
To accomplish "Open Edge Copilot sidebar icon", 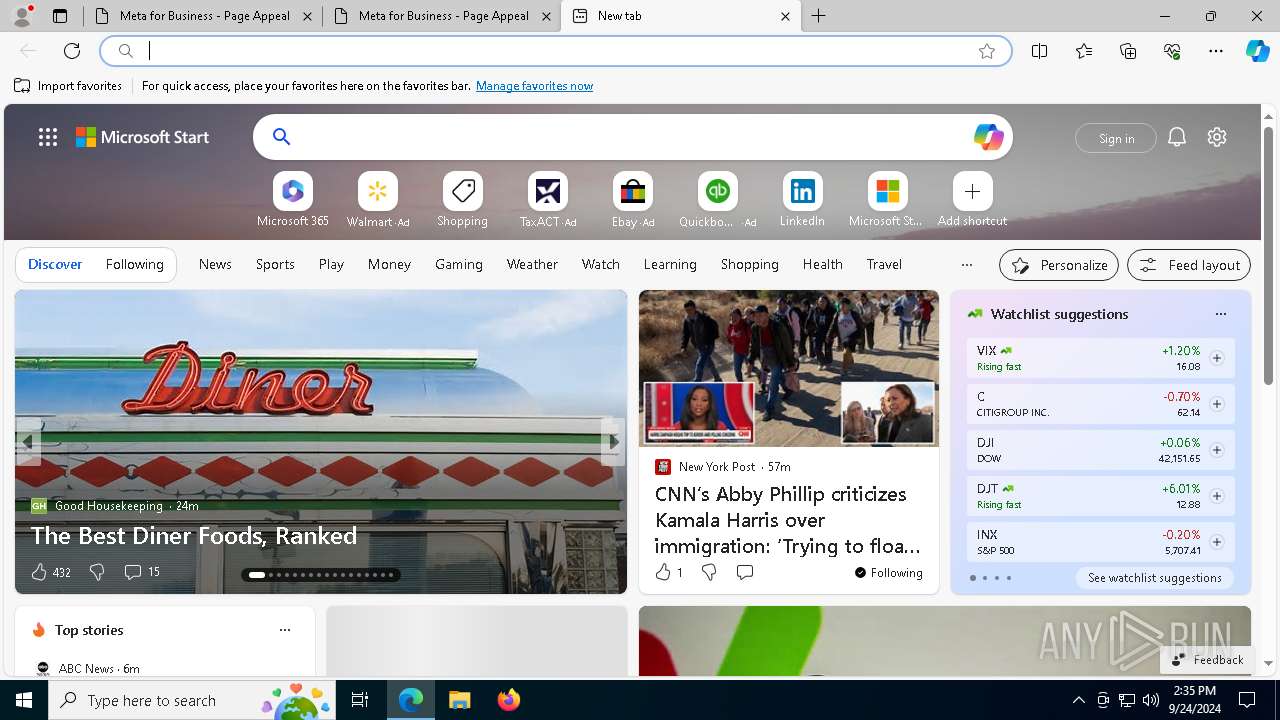I will point(1257,51).
